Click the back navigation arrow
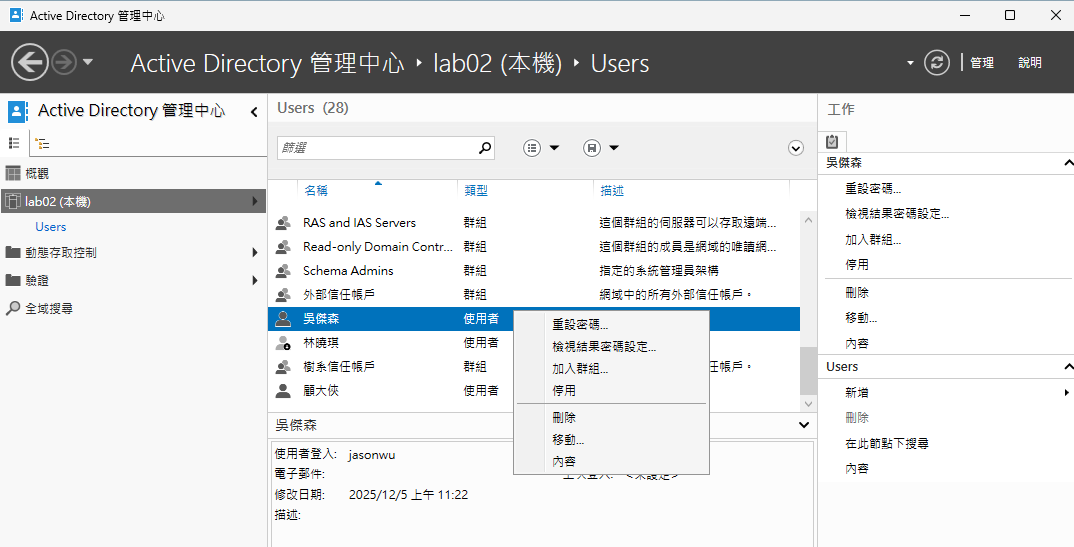 [29, 62]
